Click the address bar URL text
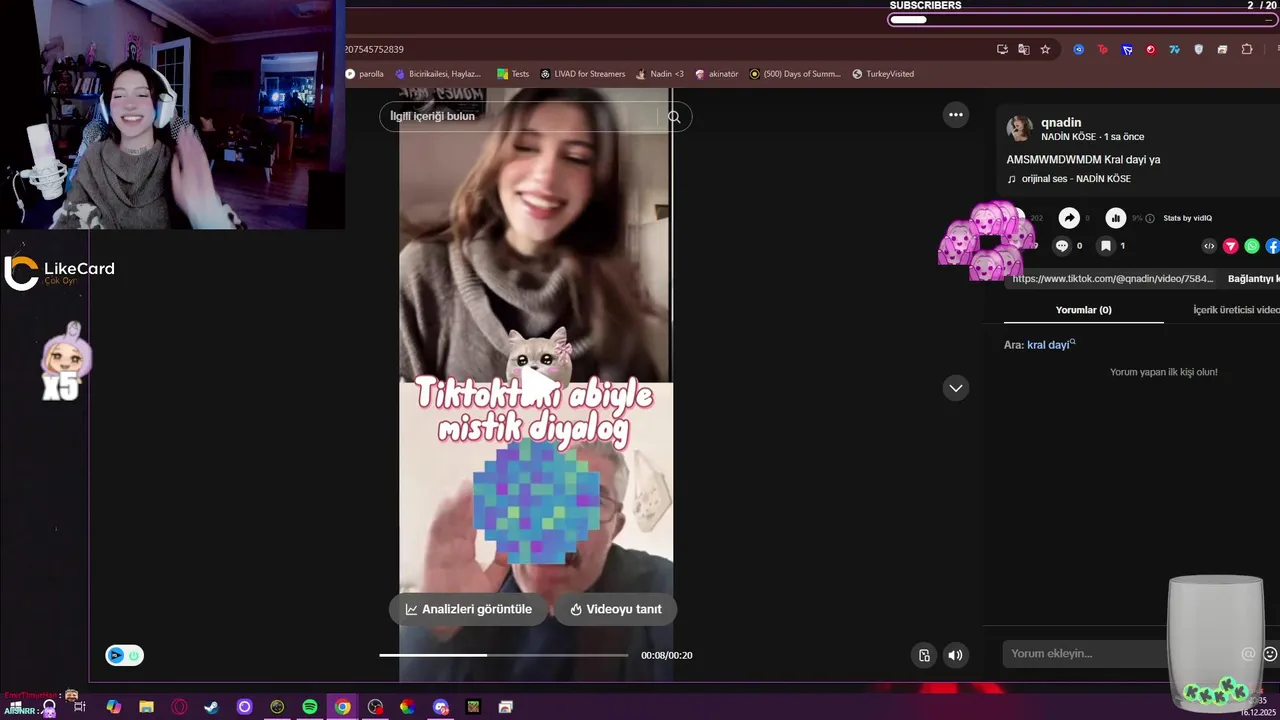The height and width of the screenshot is (720, 1280). point(374,49)
